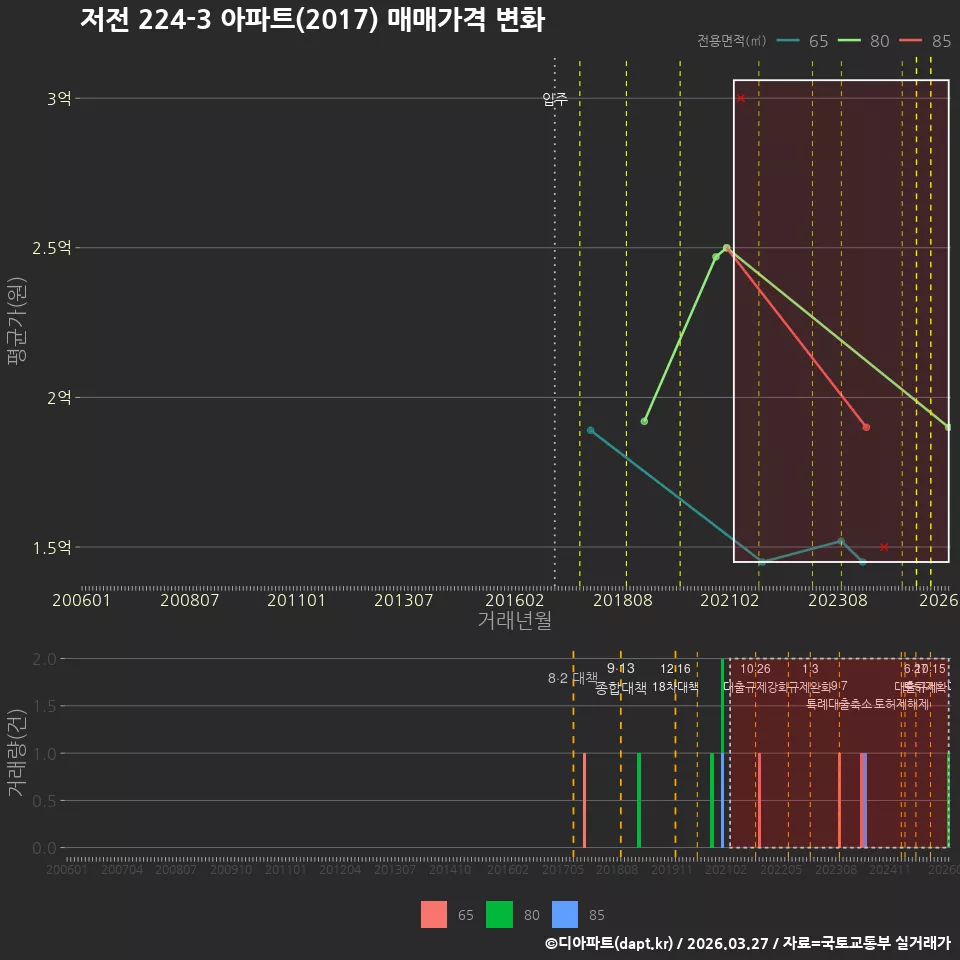Click the teal 65 line legend marker
Screen dimensions: 960x960
pos(788,41)
